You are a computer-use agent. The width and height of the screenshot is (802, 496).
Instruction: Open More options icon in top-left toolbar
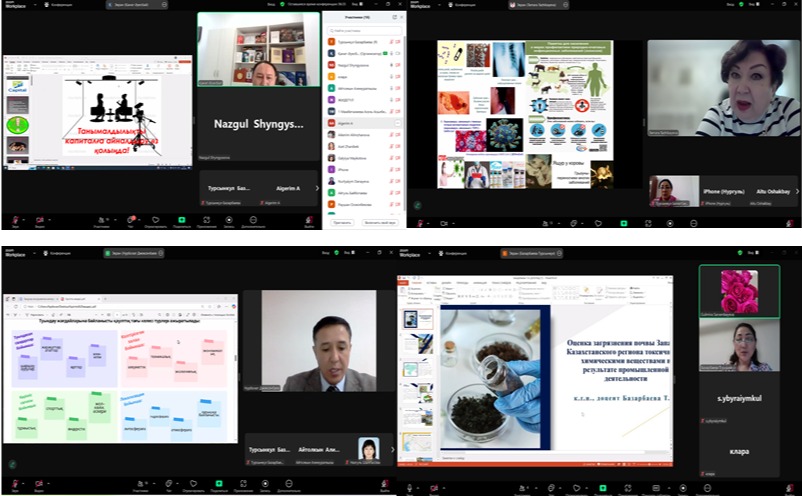pos(253,219)
